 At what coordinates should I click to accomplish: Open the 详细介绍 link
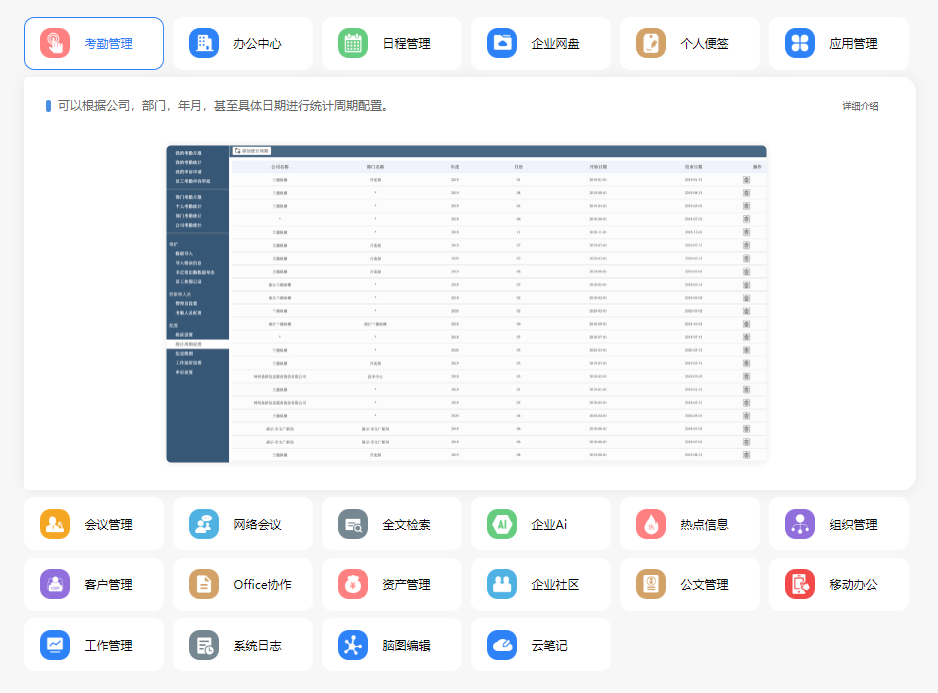(x=860, y=106)
